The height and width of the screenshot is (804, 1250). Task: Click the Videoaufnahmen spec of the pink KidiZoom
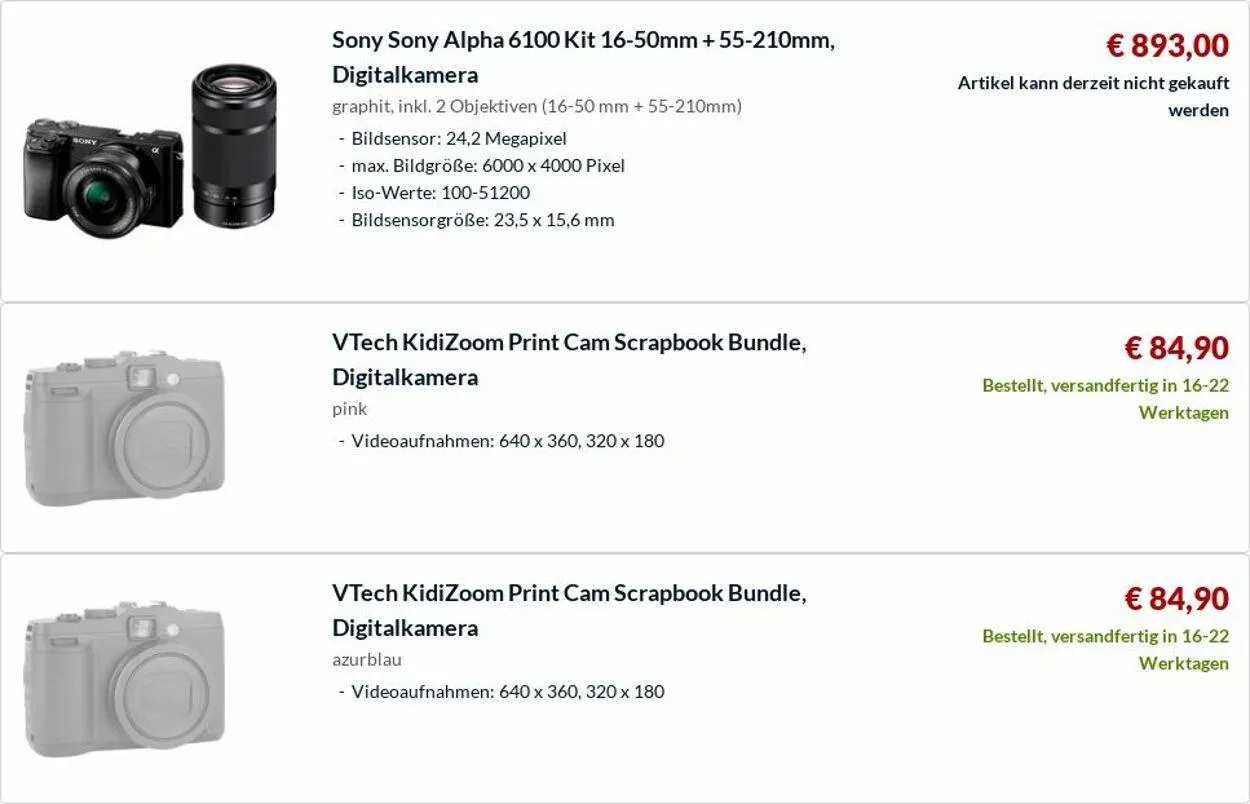[507, 441]
